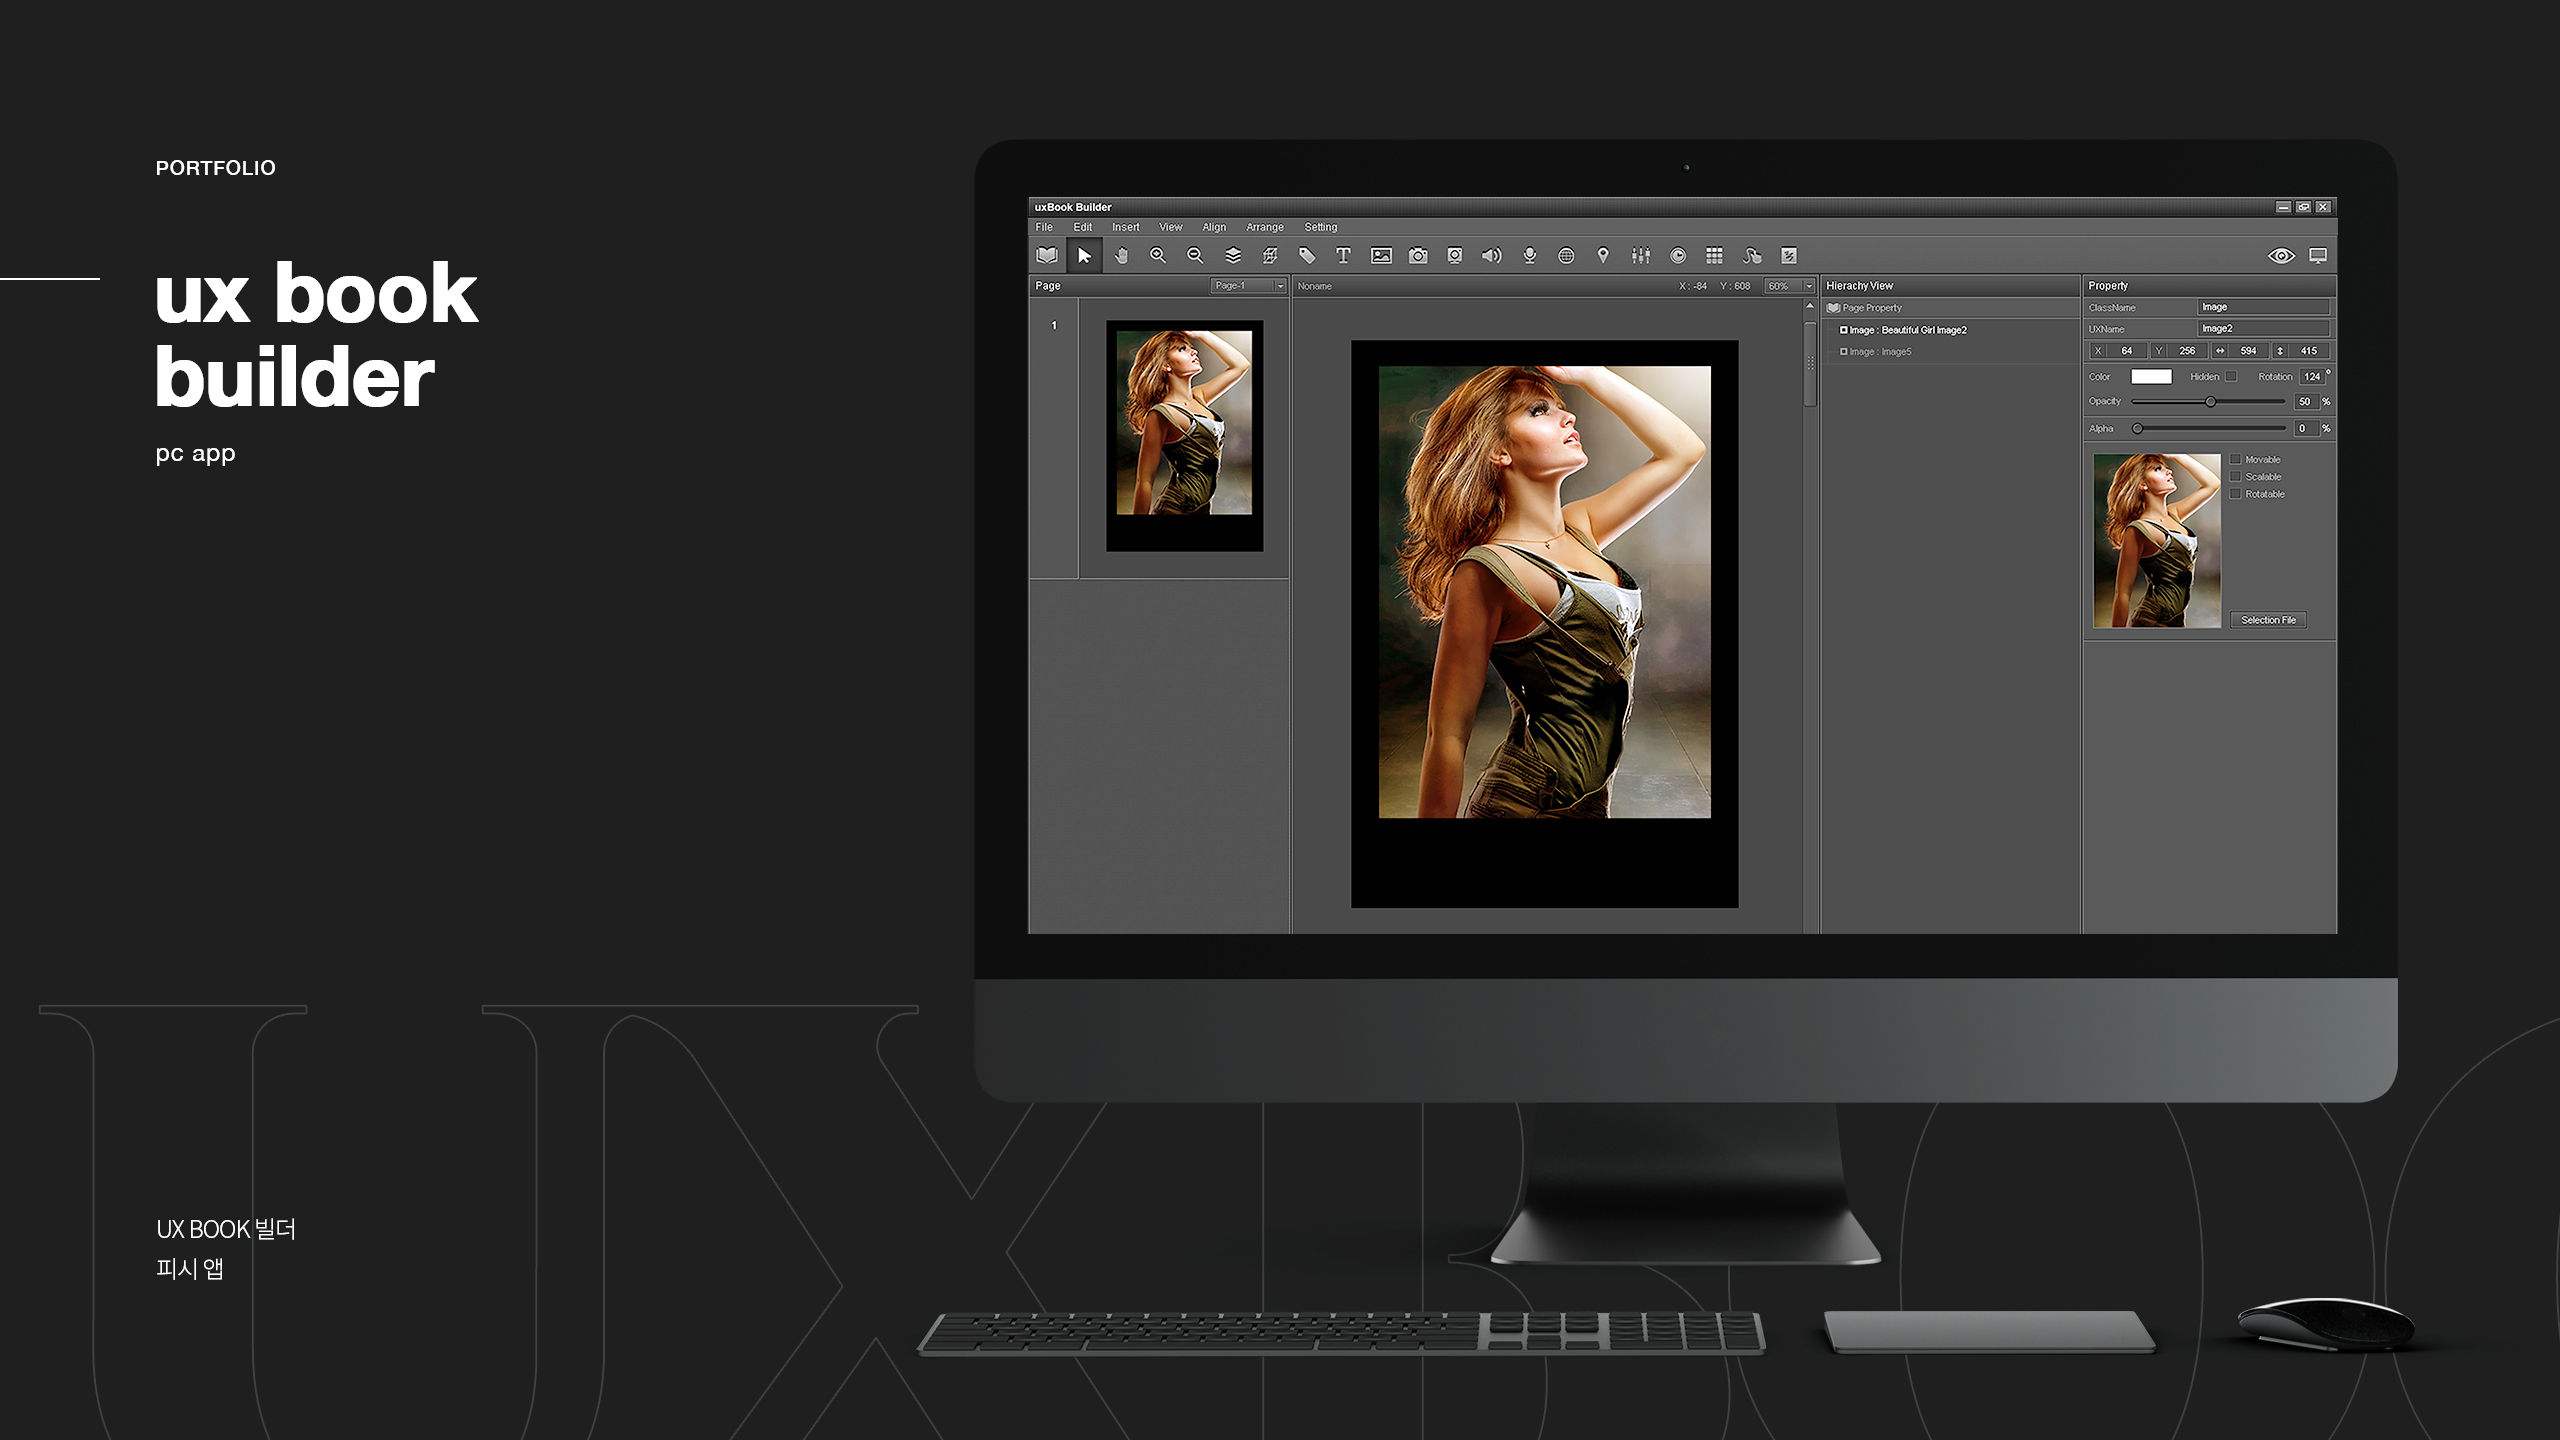Minimize the uxBook Builder window
Screen dimensions: 2560x1440
pyautogui.click(x=2283, y=207)
